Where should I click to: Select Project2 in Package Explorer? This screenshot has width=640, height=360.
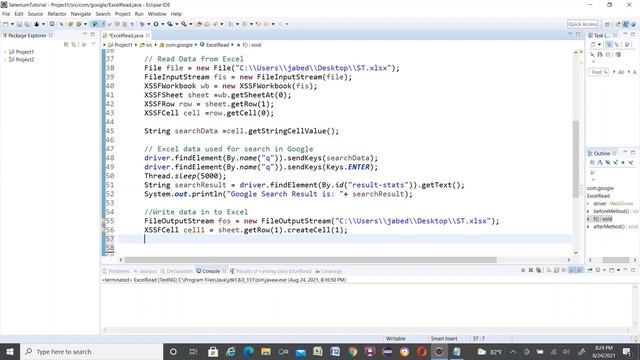(24, 60)
